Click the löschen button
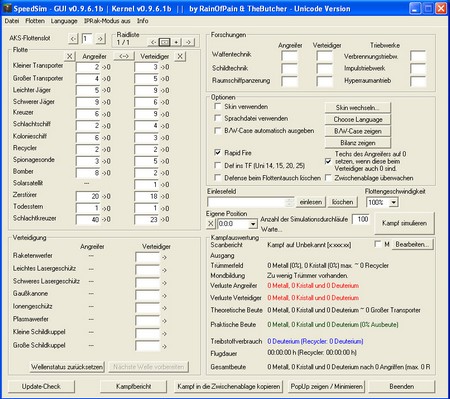This screenshot has width=450, height=399. click(342, 202)
